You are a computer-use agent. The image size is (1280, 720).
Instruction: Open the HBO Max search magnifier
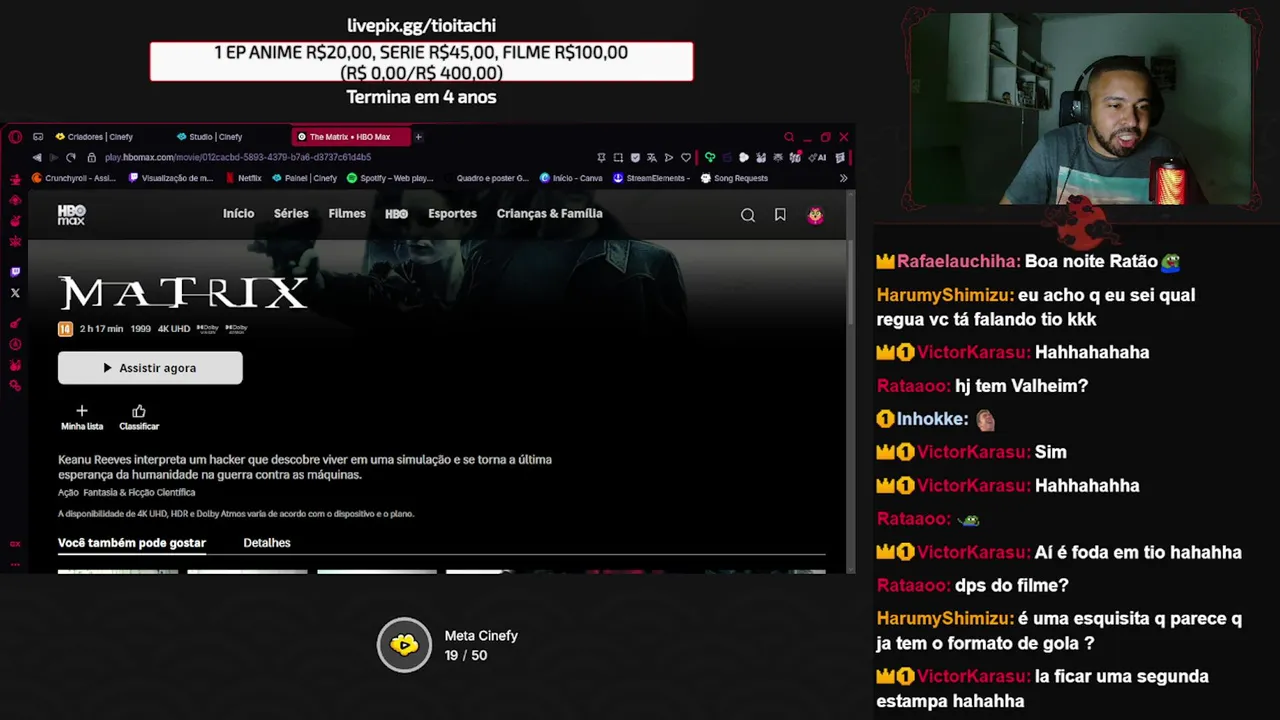[747, 215]
